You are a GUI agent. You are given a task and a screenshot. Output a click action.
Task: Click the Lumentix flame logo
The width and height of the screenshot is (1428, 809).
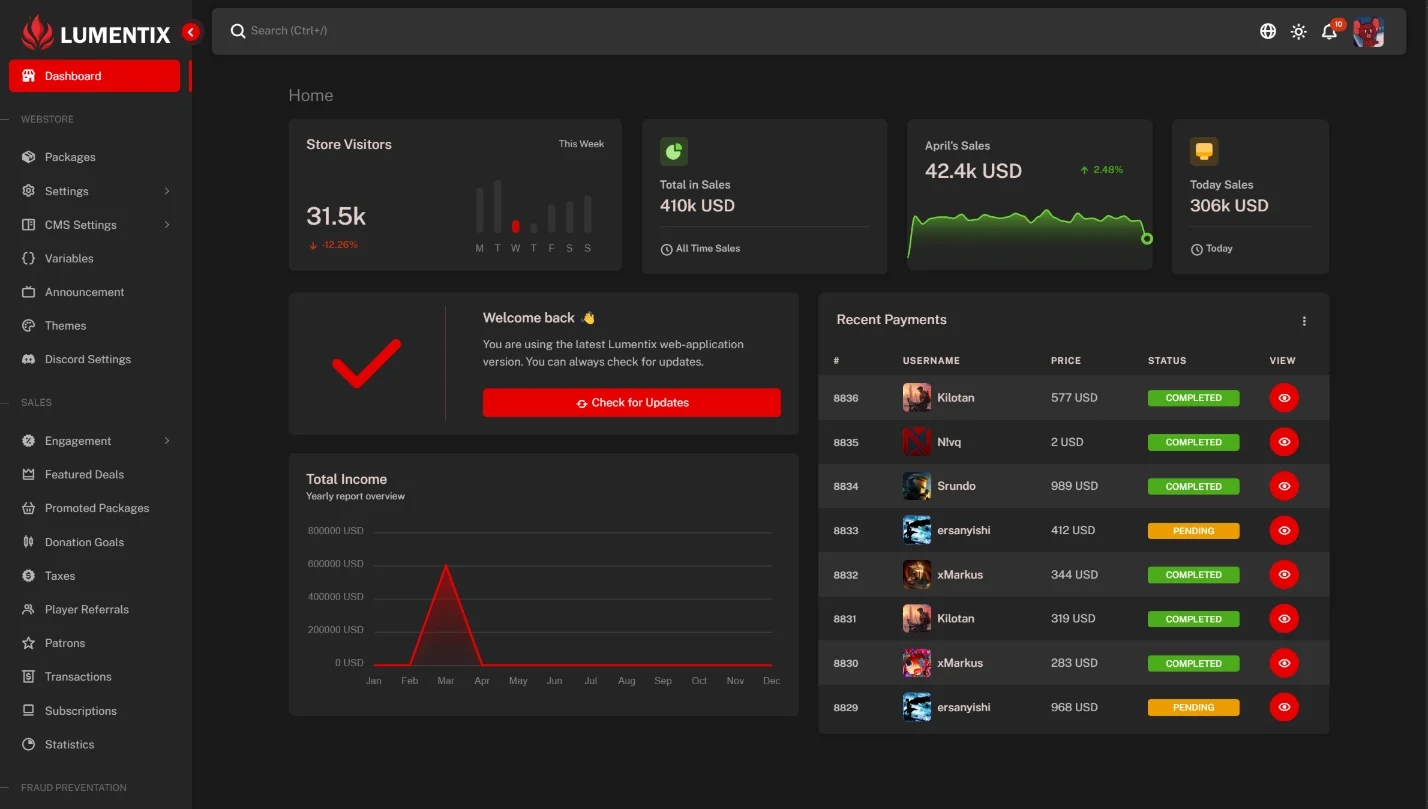click(37, 33)
